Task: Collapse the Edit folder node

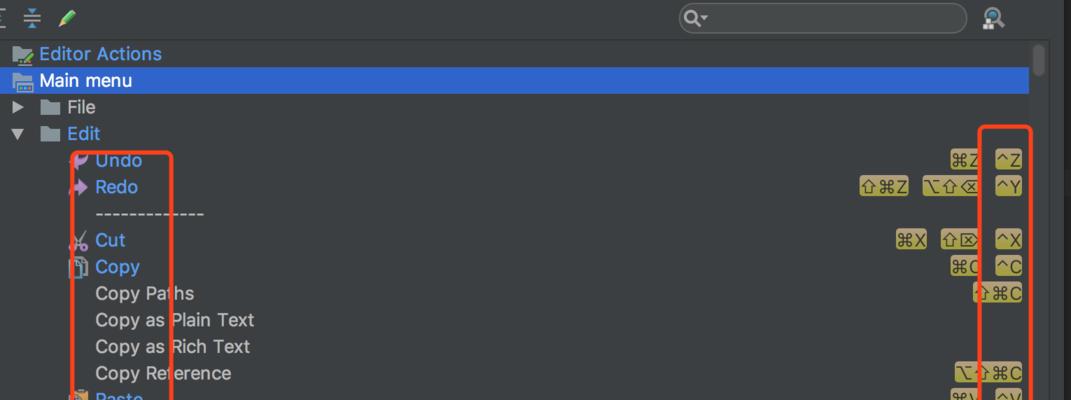Action: pos(18,134)
